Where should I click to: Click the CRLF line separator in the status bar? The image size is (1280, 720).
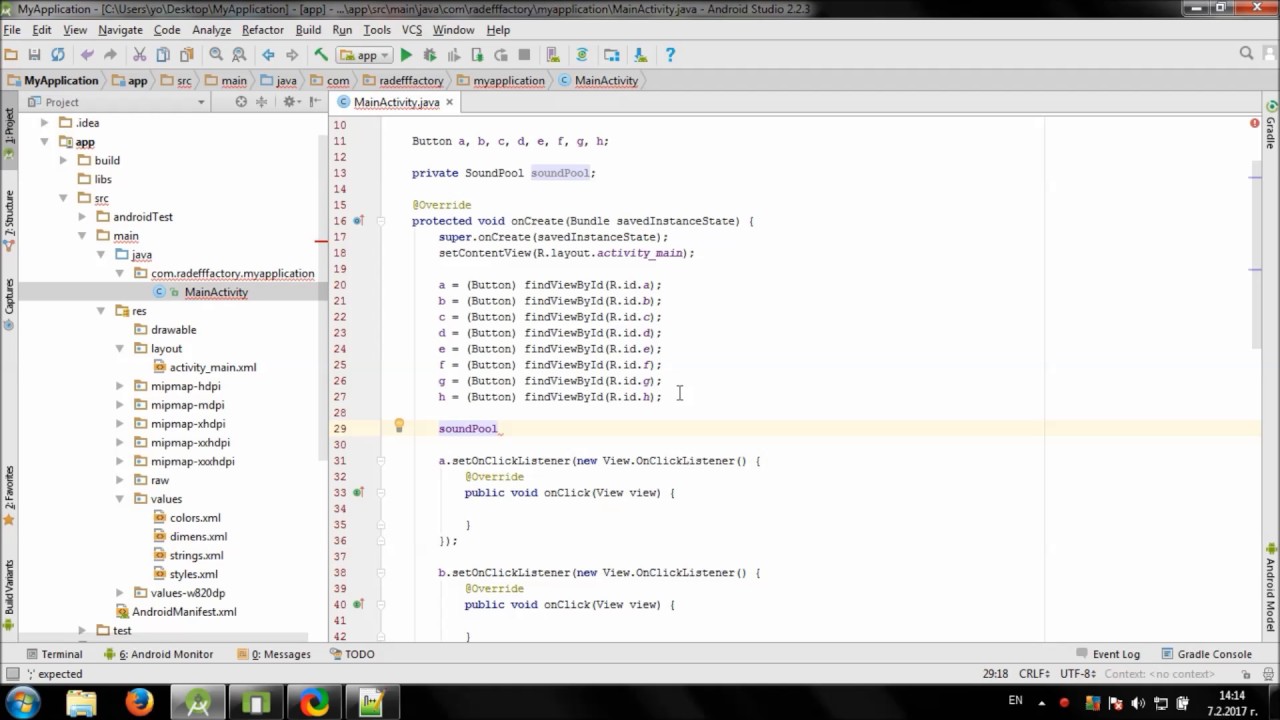1034,674
